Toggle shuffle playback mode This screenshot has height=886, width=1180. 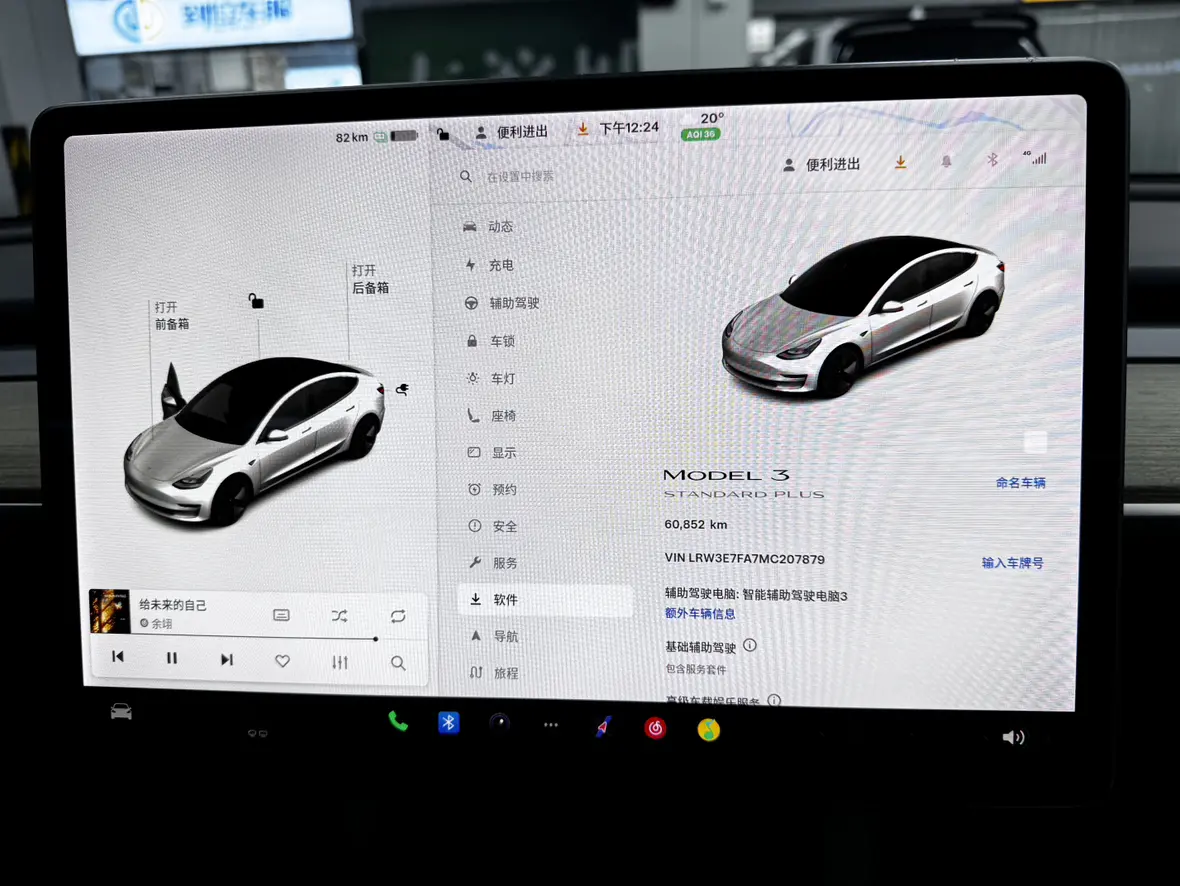click(x=340, y=616)
